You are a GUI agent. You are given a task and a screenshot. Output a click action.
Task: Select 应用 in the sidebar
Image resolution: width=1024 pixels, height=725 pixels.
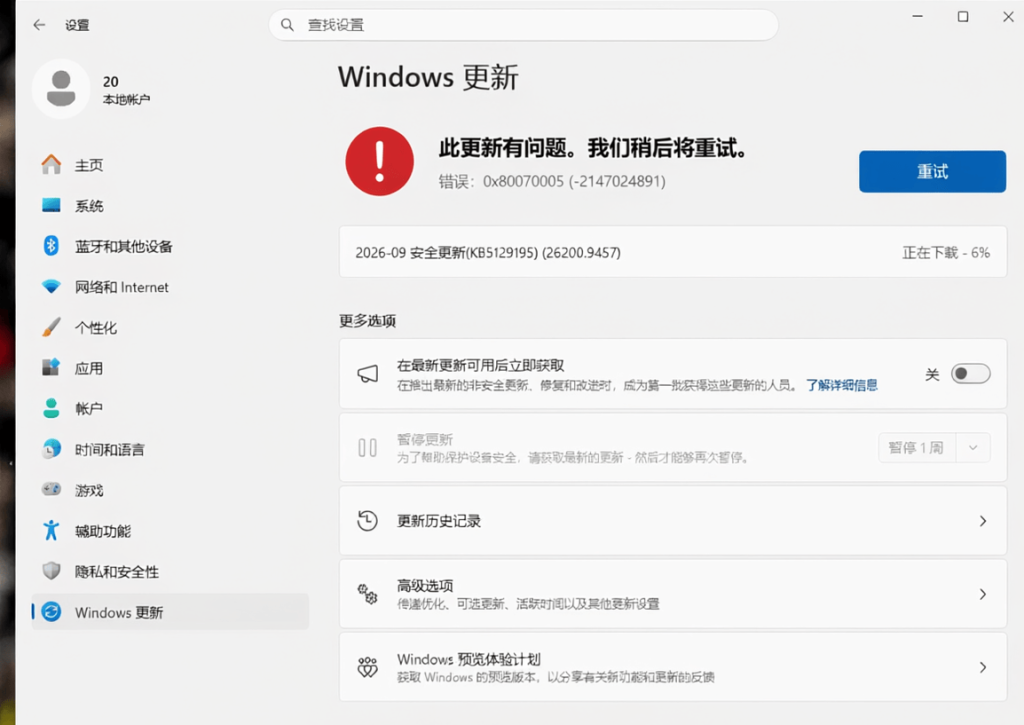(170, 368)
